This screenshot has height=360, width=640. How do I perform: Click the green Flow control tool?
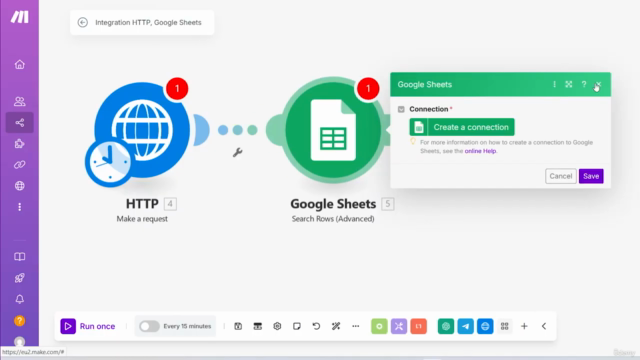[379, 326]
